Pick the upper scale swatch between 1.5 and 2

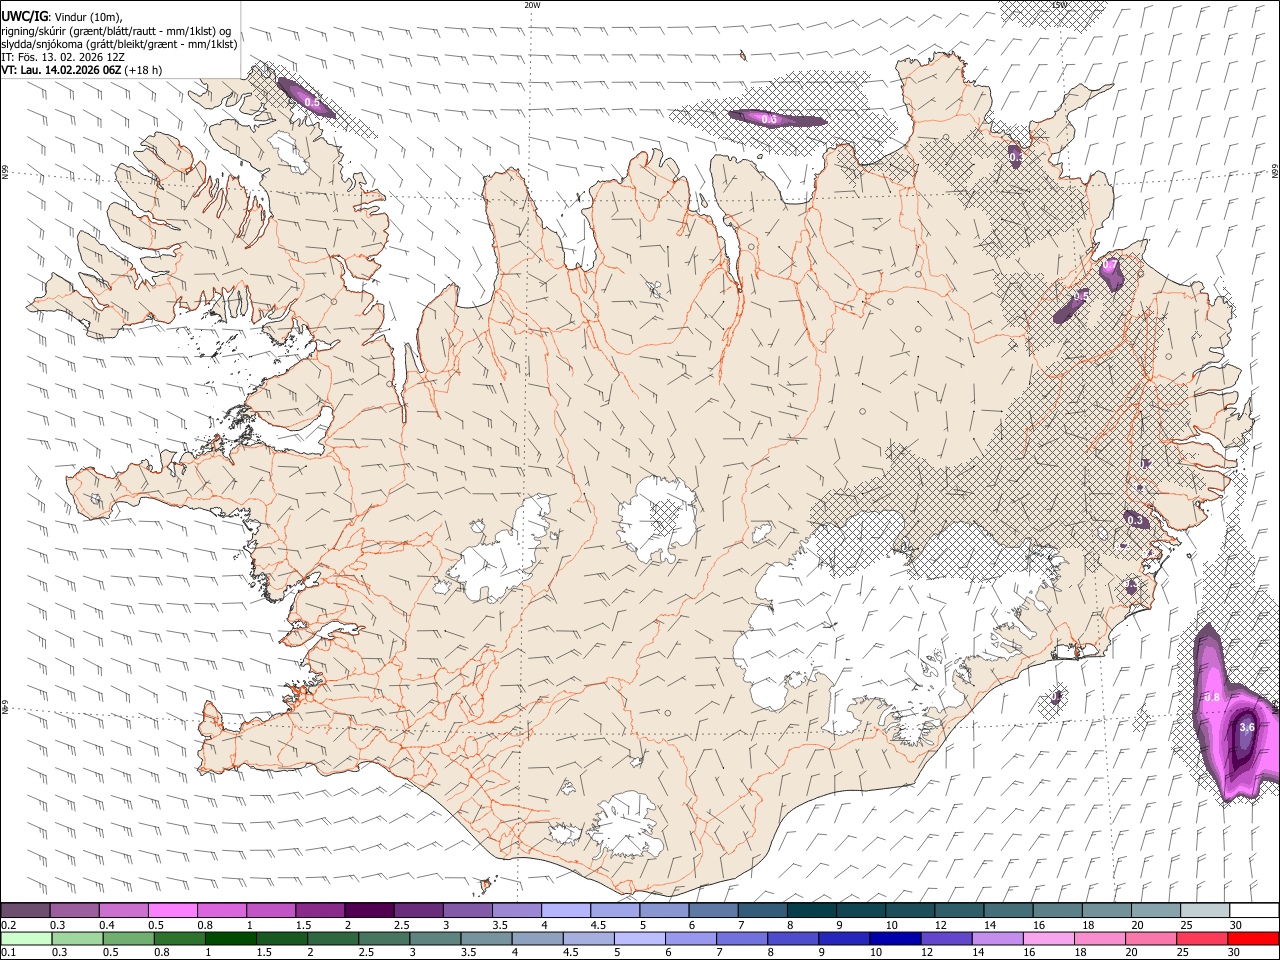click(320, 910)
